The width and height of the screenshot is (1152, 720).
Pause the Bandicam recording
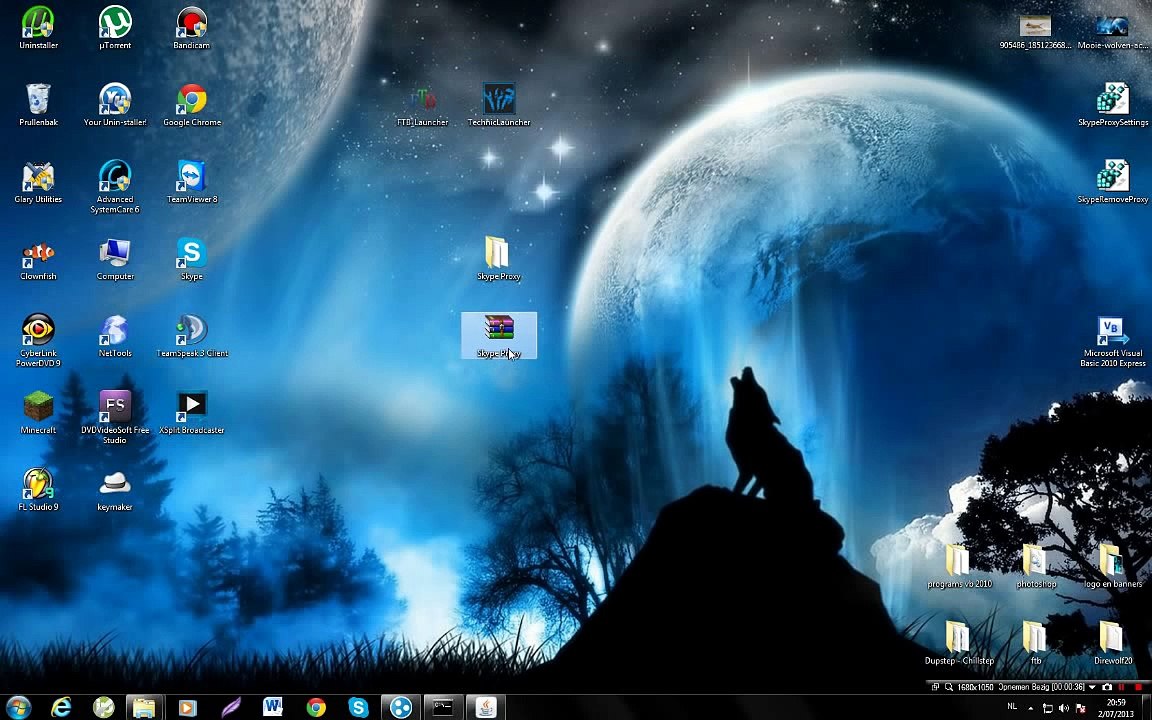pos(1122,687)
